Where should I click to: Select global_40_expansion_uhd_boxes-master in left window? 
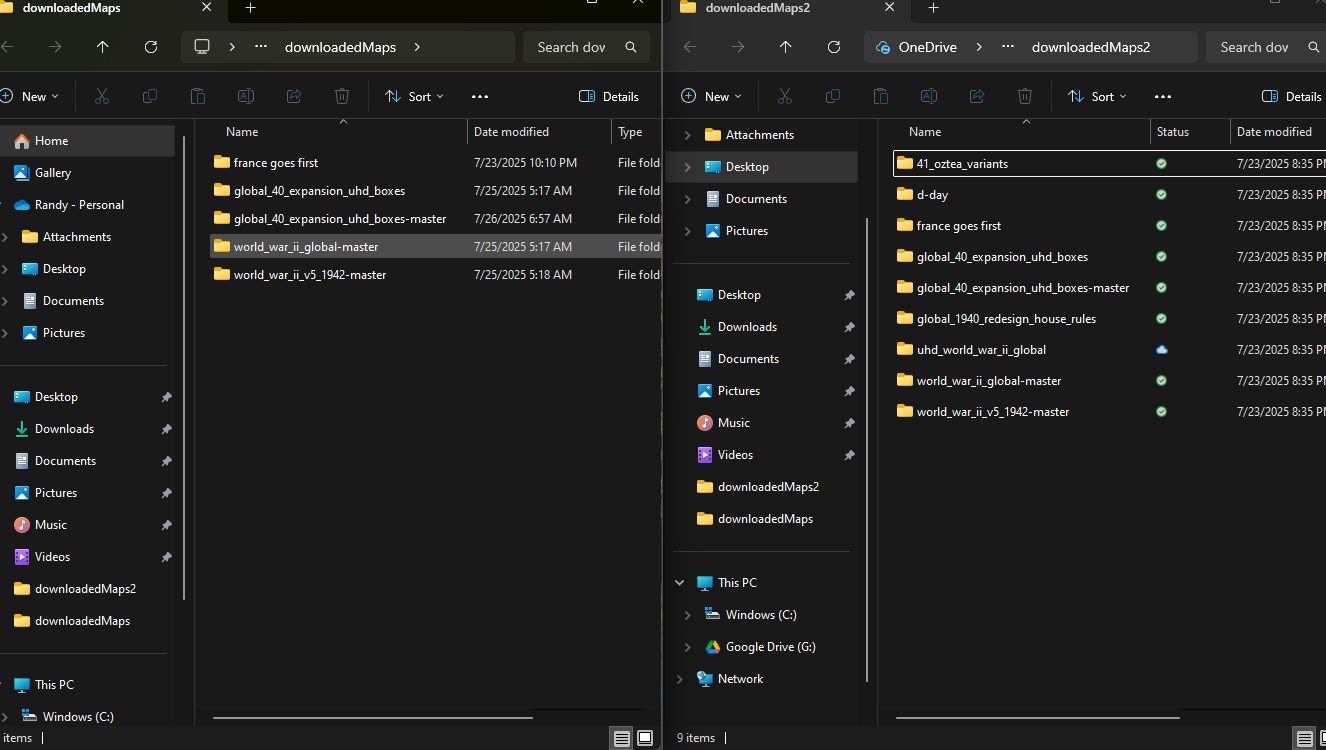pyautogui.click(x=435, y=219)
